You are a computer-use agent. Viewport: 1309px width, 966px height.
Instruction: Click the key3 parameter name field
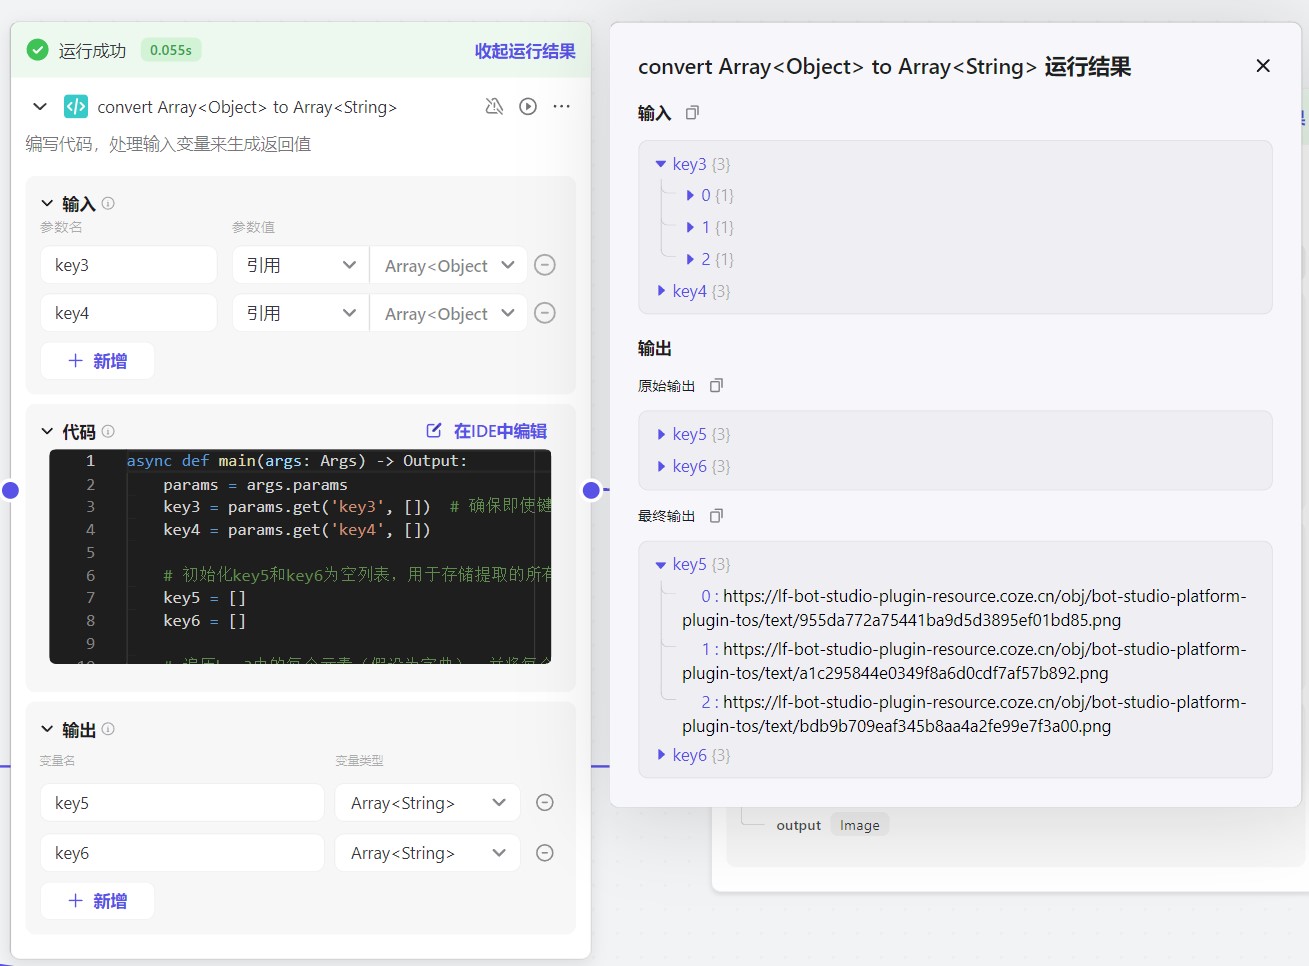tap(129, 265)
